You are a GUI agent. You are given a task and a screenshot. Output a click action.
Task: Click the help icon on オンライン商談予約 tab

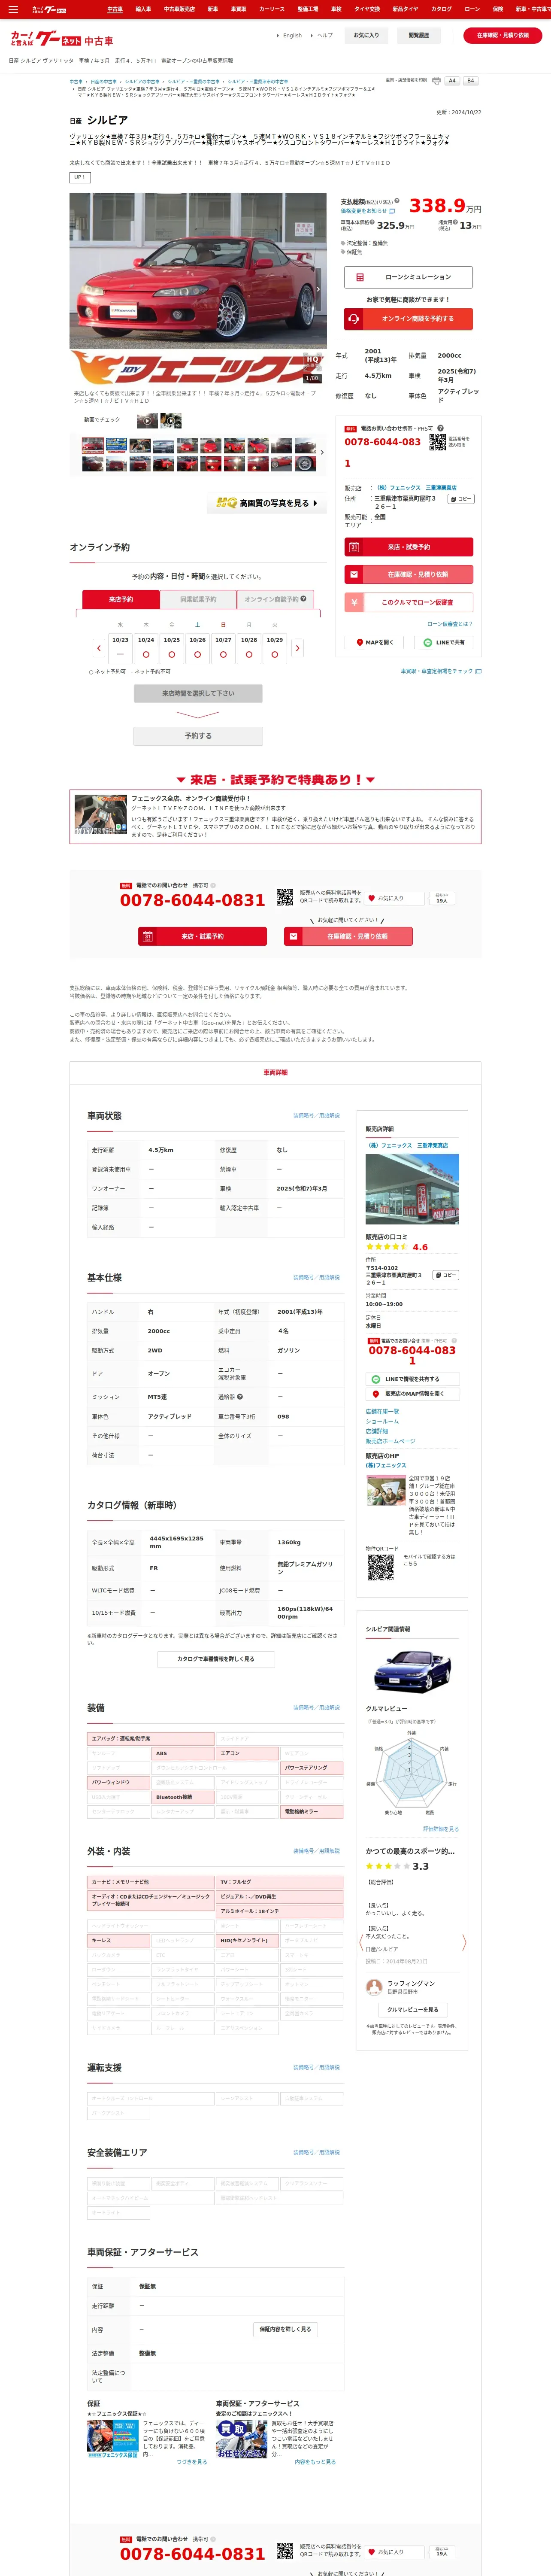(303, 598)
